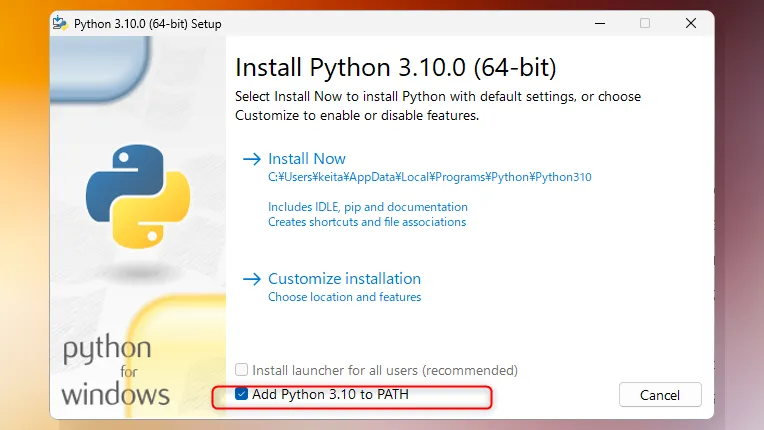This screenshot has width=764, height=430.
Task: Click the arrow icon beside Customize installation
Action: tap(251, 279)
